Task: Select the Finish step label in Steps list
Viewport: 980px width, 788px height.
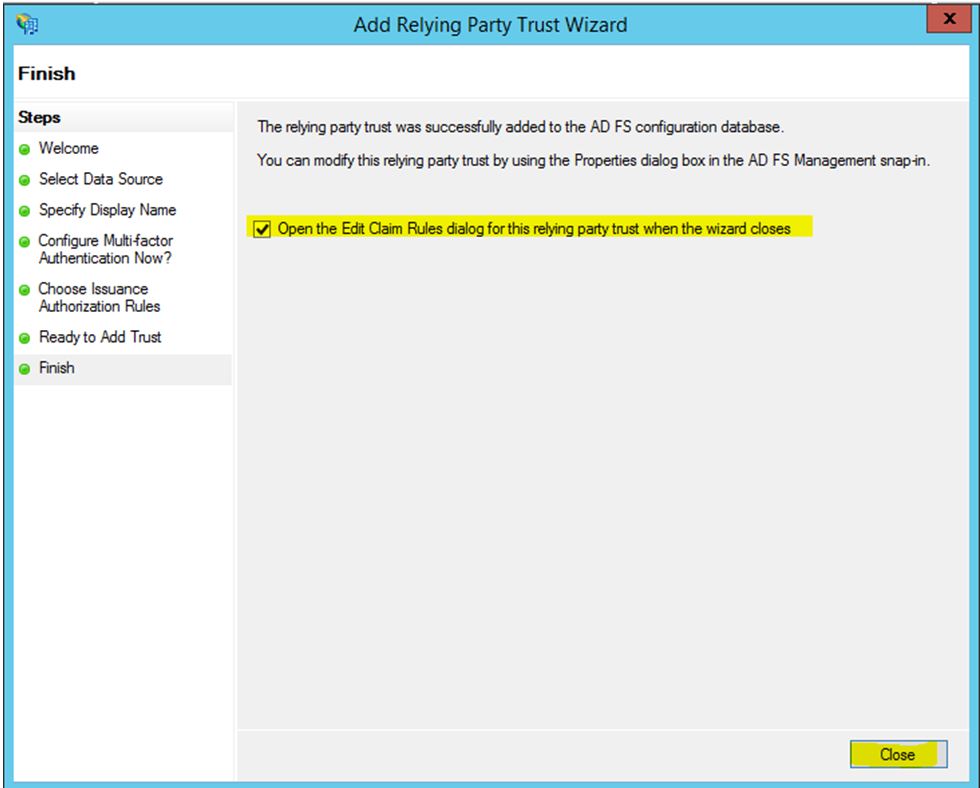Action: (56, 368)
